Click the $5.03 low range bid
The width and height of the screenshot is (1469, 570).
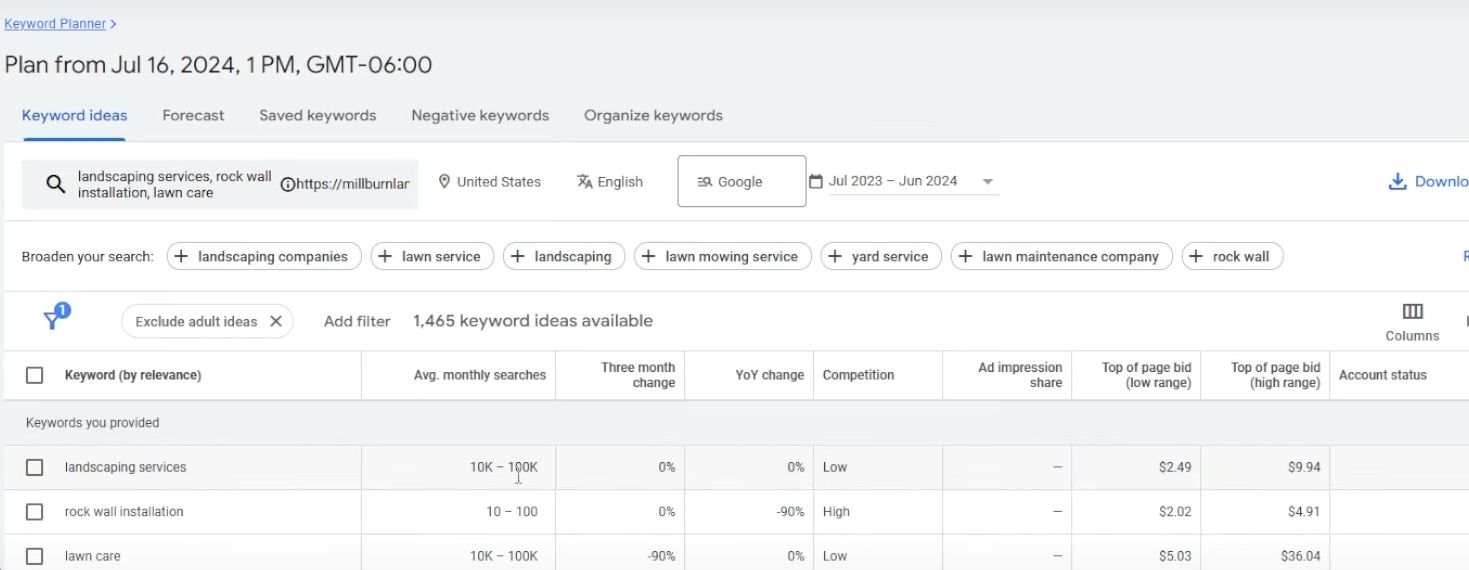(x=1174, y=556)
